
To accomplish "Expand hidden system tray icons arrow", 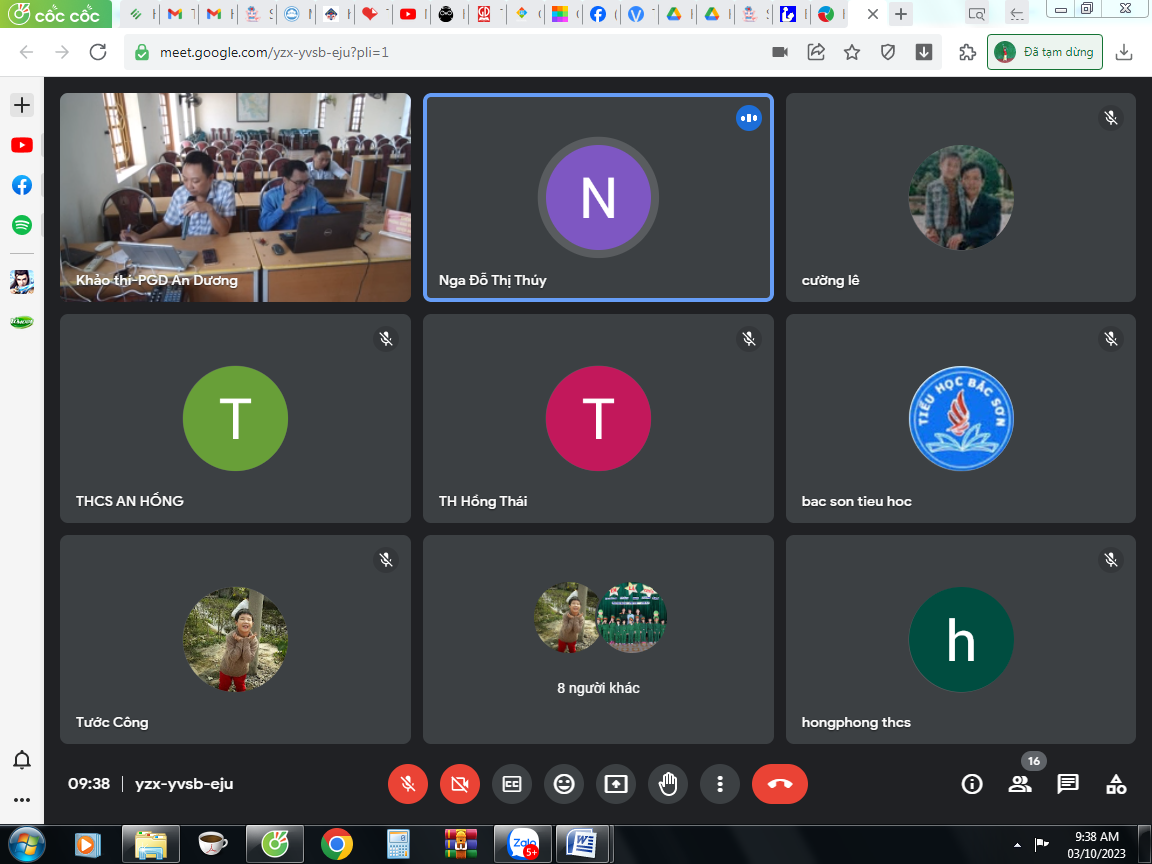I will (x=1018, y=844).
